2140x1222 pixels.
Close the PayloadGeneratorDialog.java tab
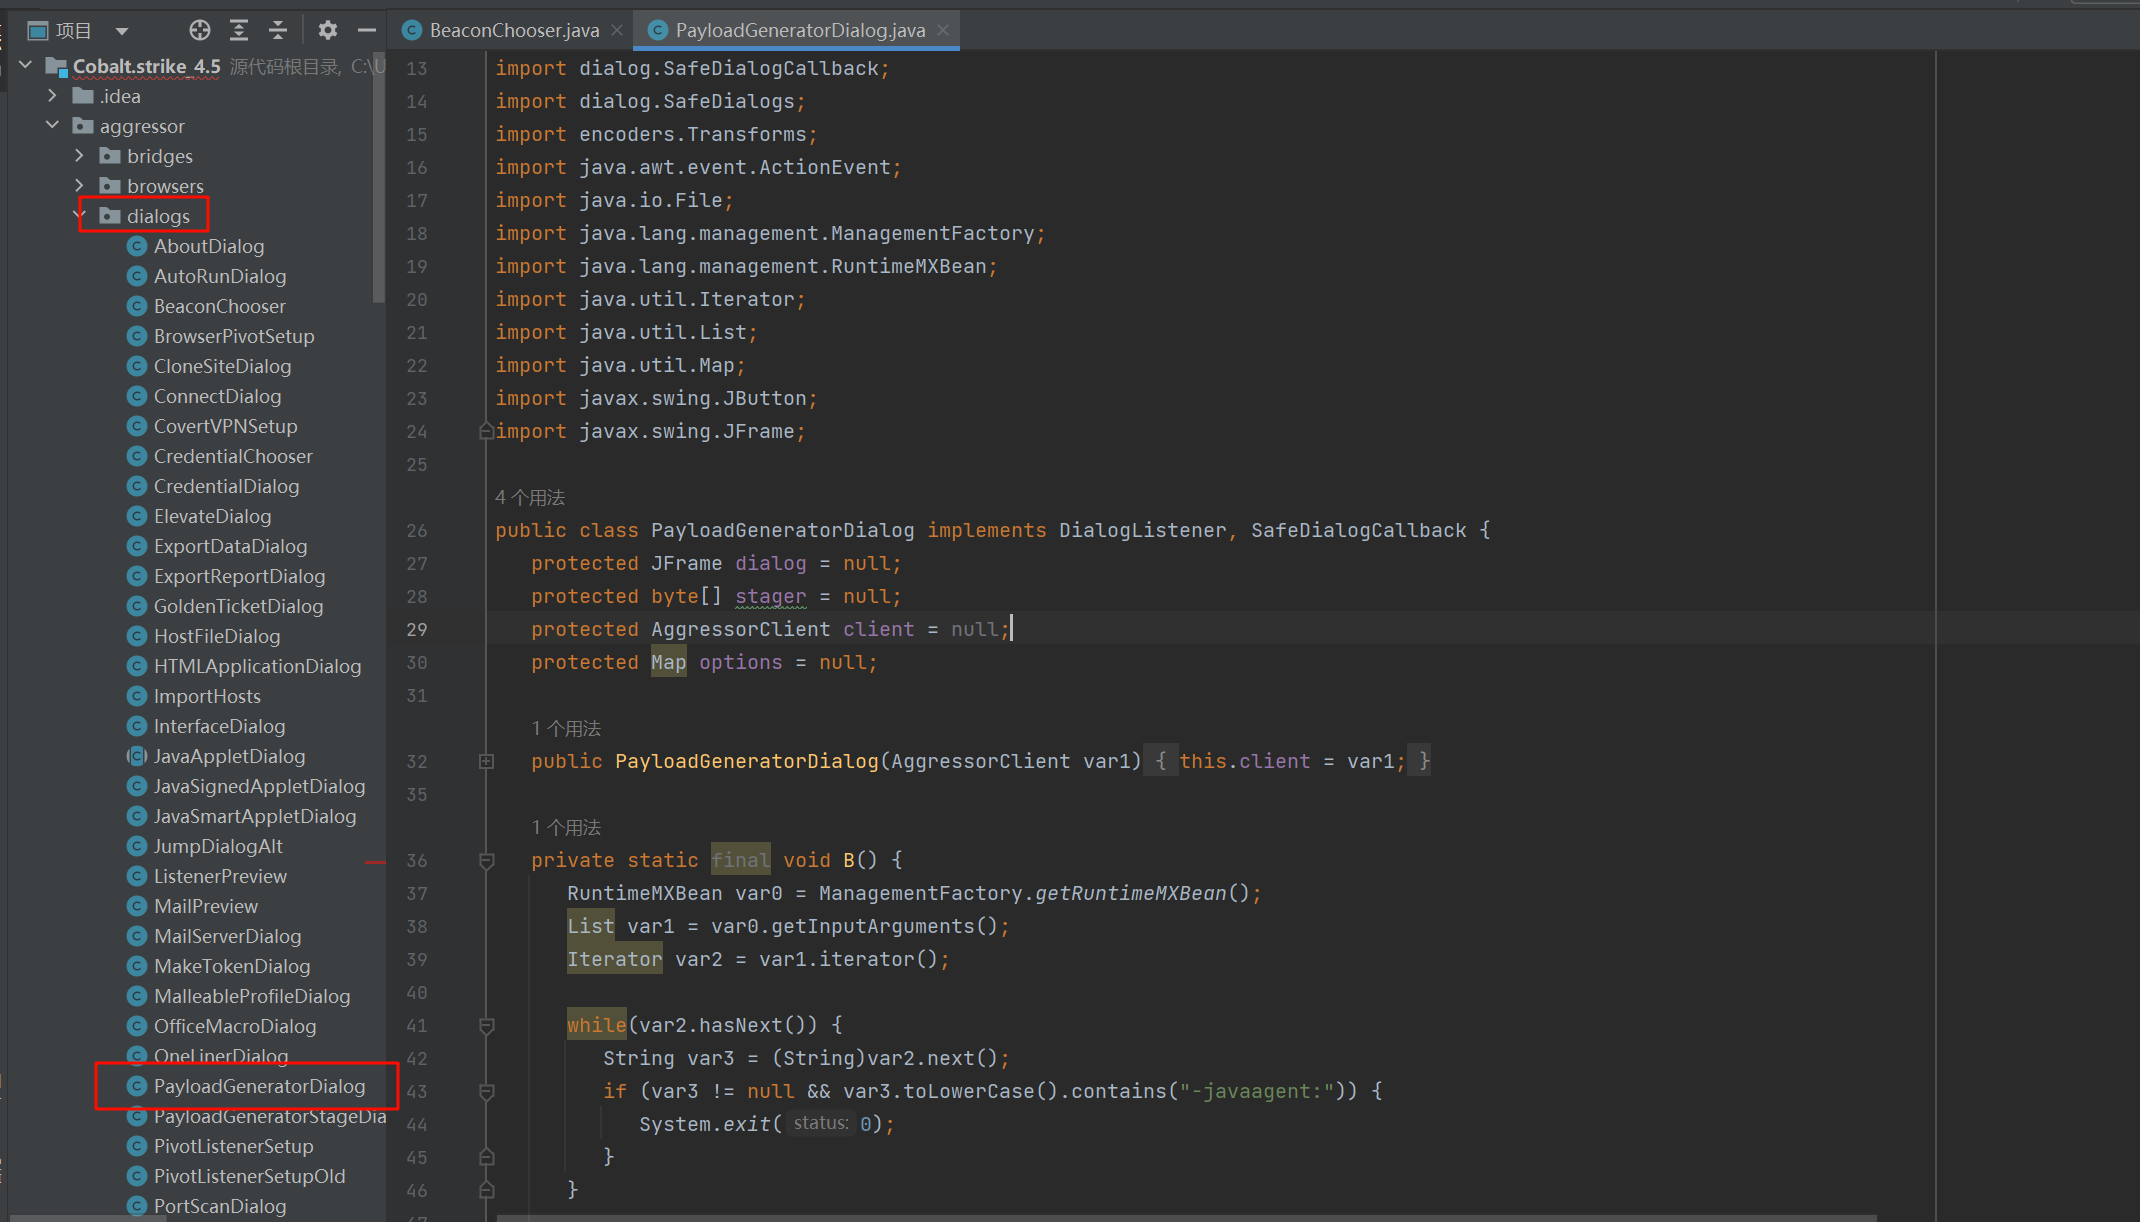943,31
